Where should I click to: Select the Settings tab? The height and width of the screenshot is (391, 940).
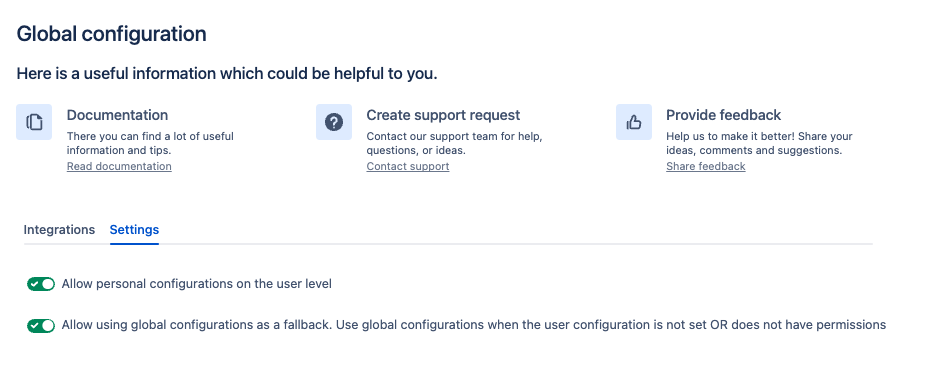tap(134, 230)
